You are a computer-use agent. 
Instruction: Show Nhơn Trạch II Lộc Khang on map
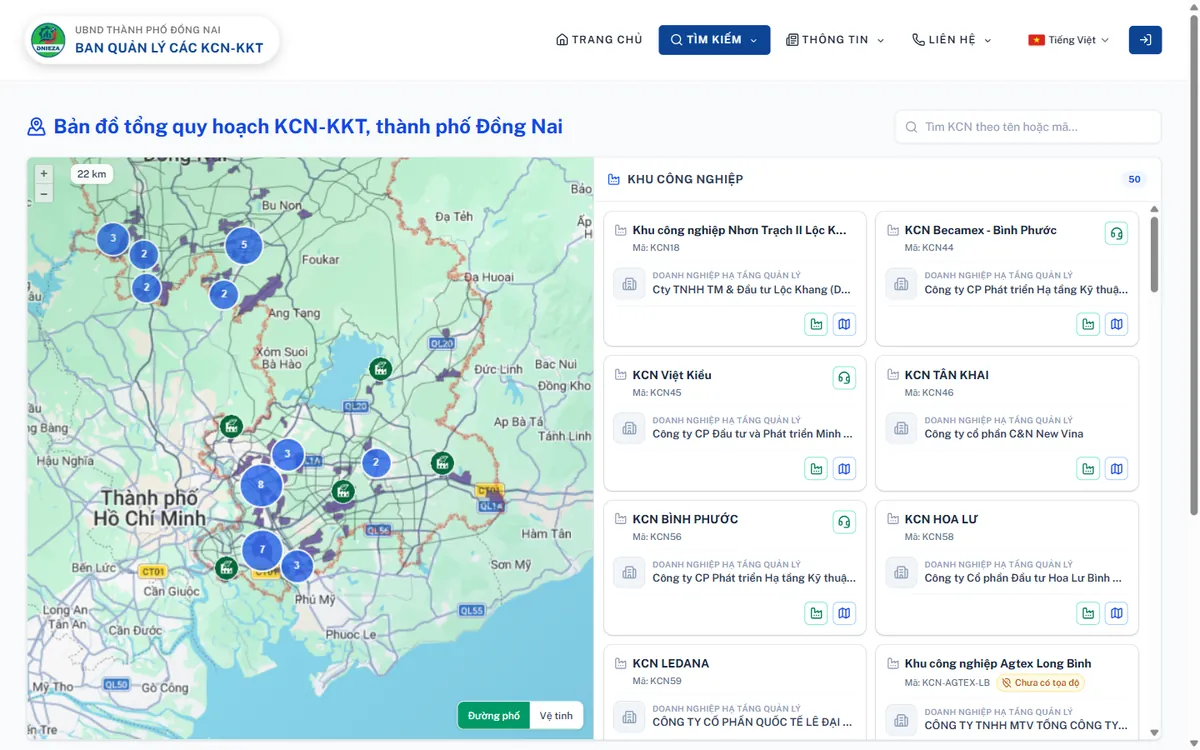tap(845, 324)
